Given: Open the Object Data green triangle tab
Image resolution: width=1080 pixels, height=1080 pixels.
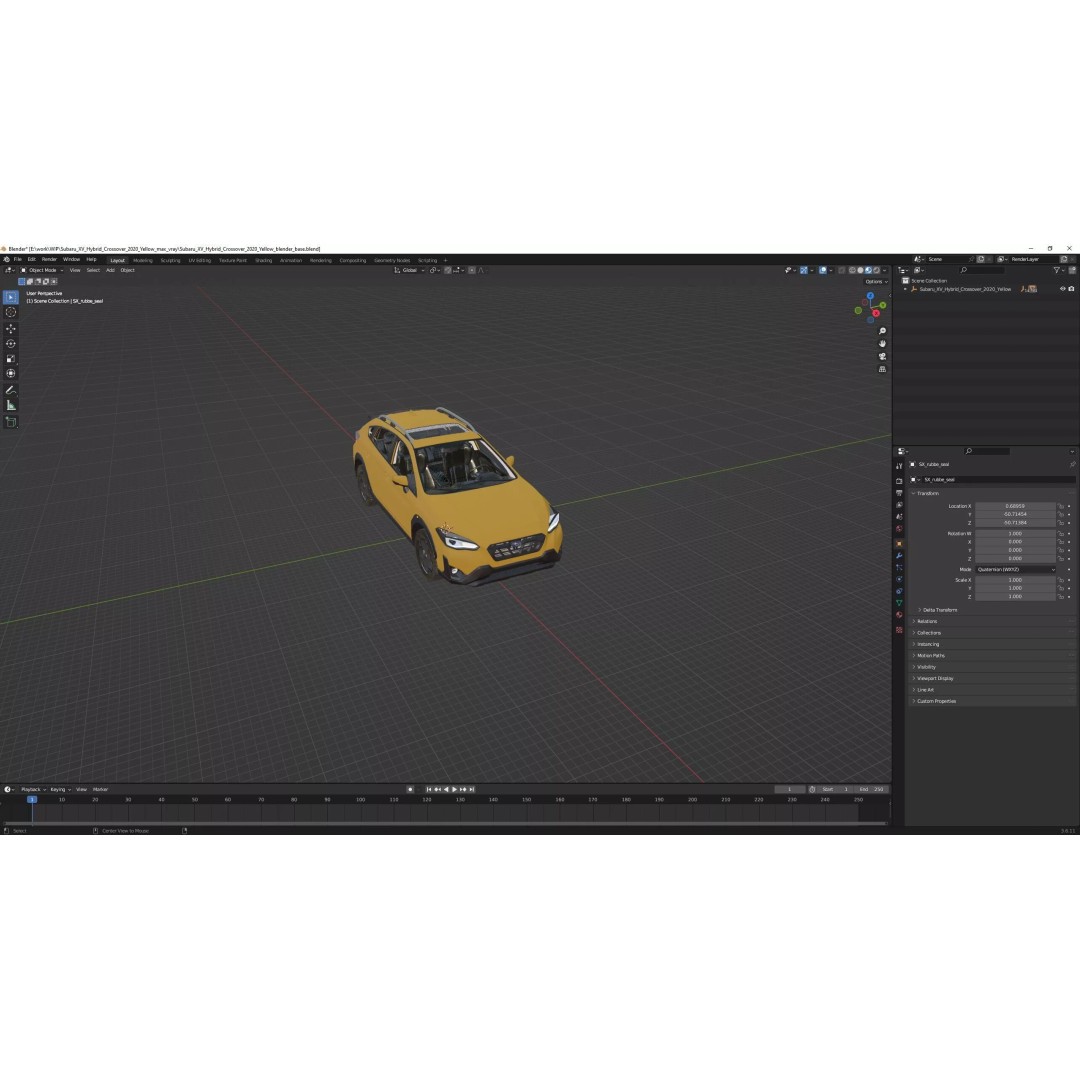Looking at the screenshot, I should click(899, 603).
